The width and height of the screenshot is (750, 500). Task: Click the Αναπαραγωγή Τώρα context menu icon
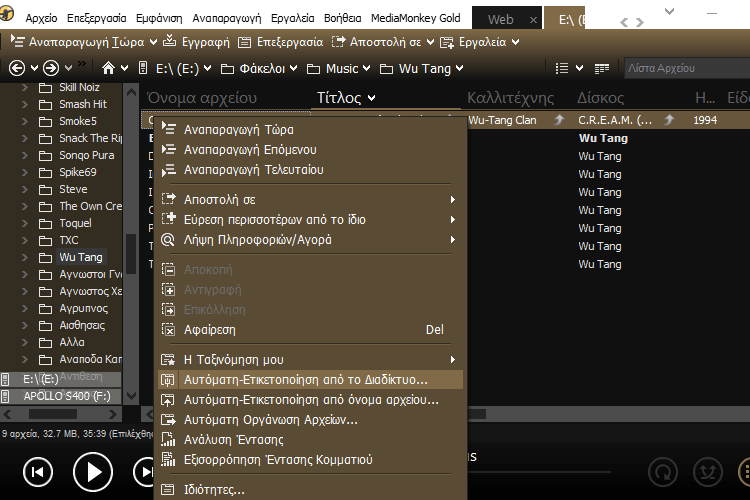pyautogui.click(x=168, y=129)
